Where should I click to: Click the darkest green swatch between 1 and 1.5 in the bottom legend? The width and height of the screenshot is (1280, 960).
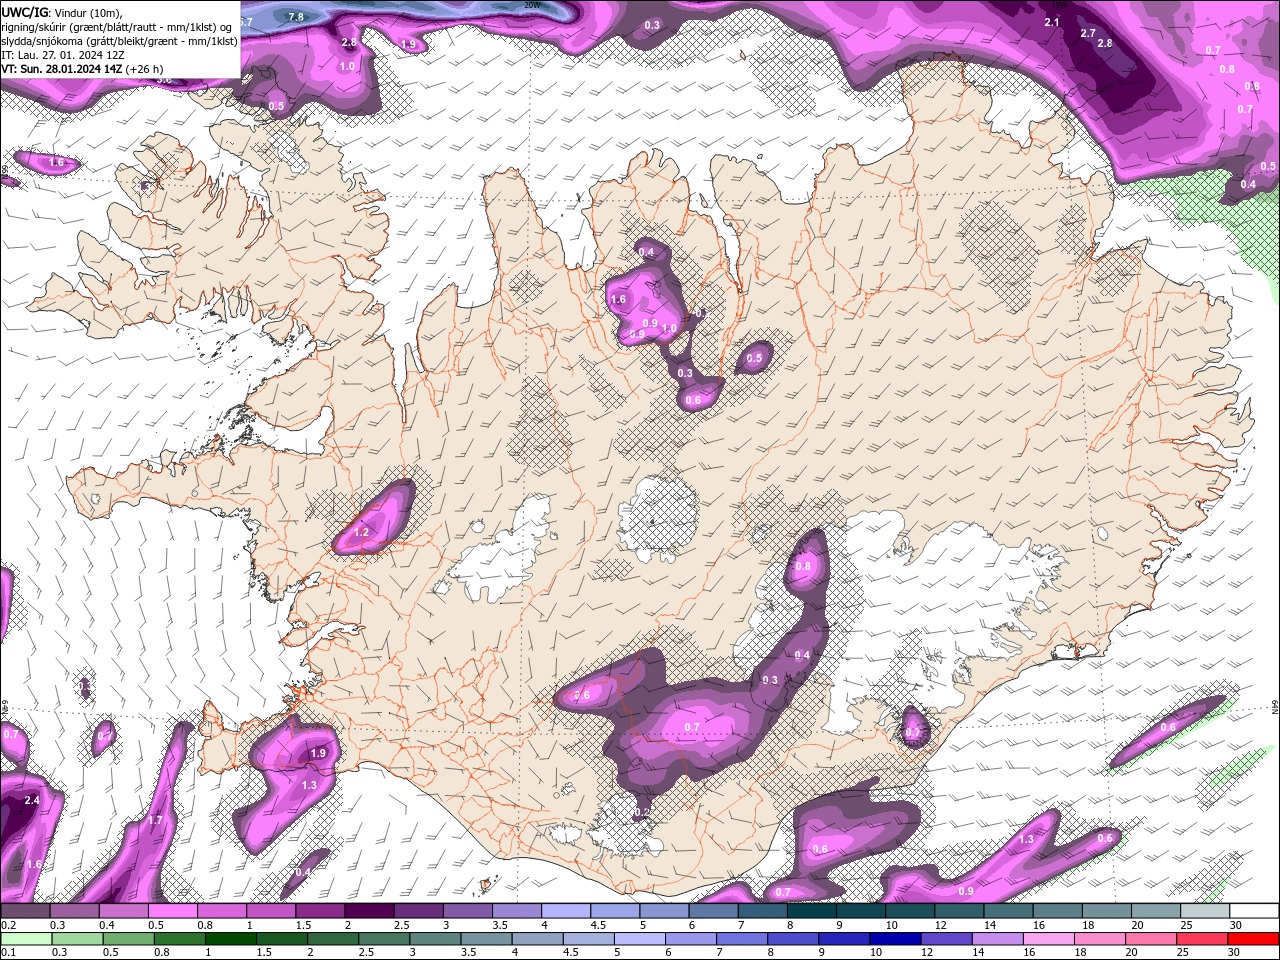point(231,939)
